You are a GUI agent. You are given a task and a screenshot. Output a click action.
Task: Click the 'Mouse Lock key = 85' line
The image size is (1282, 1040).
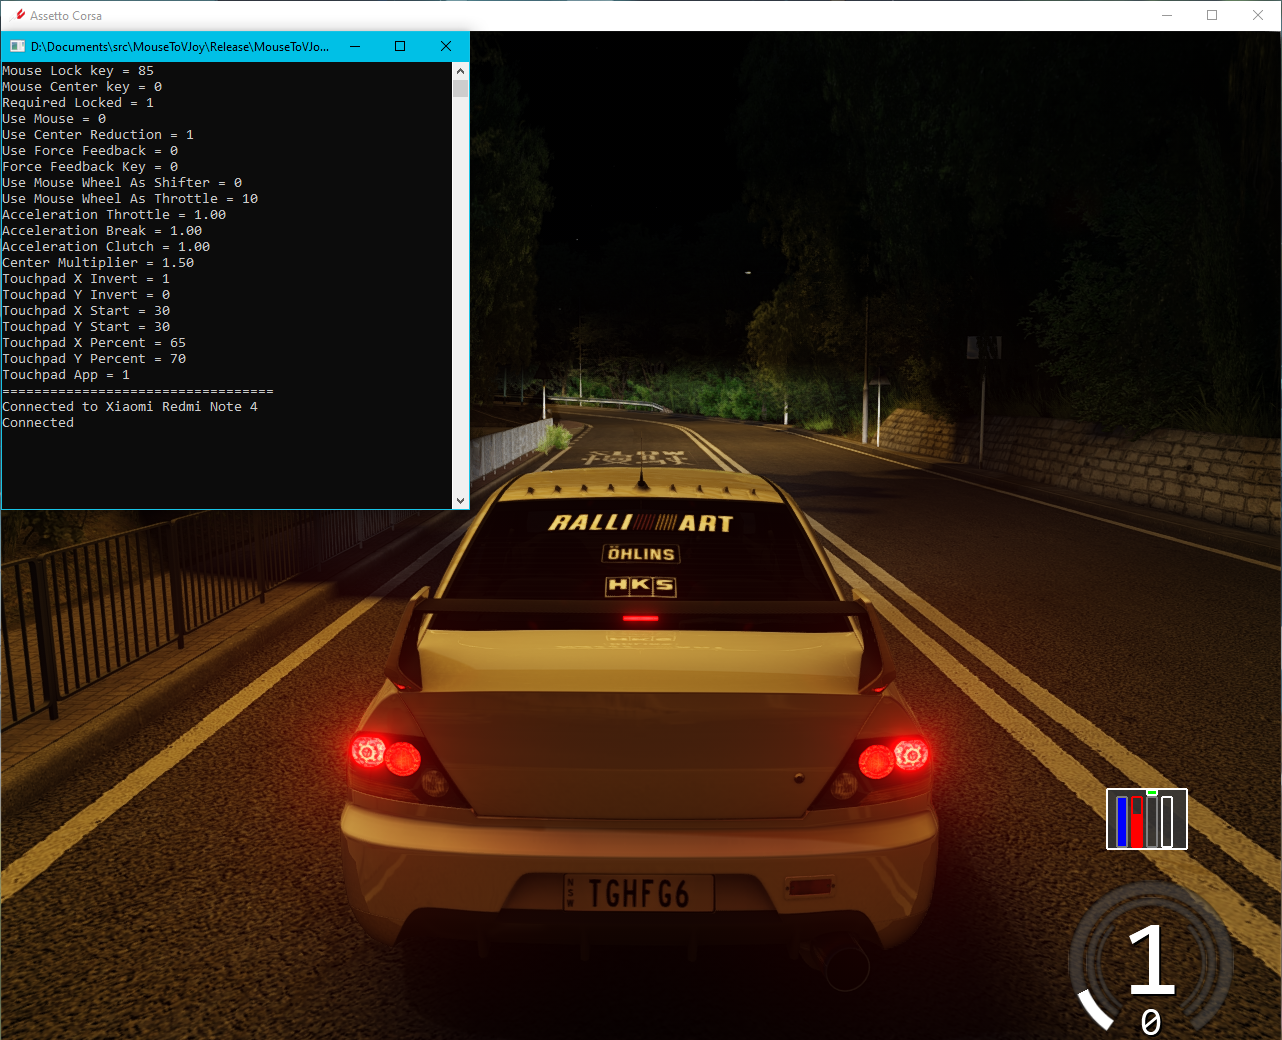[78, 71]
